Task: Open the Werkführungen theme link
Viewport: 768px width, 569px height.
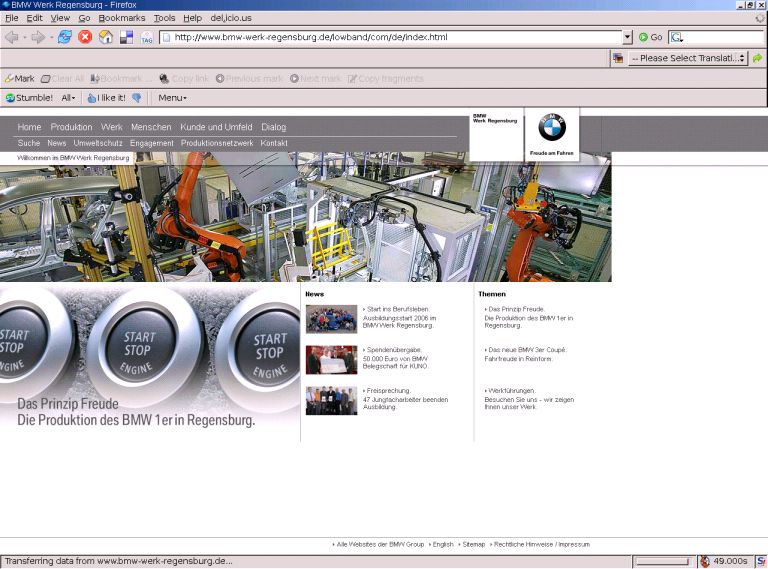Action: [x=512, y=391]
